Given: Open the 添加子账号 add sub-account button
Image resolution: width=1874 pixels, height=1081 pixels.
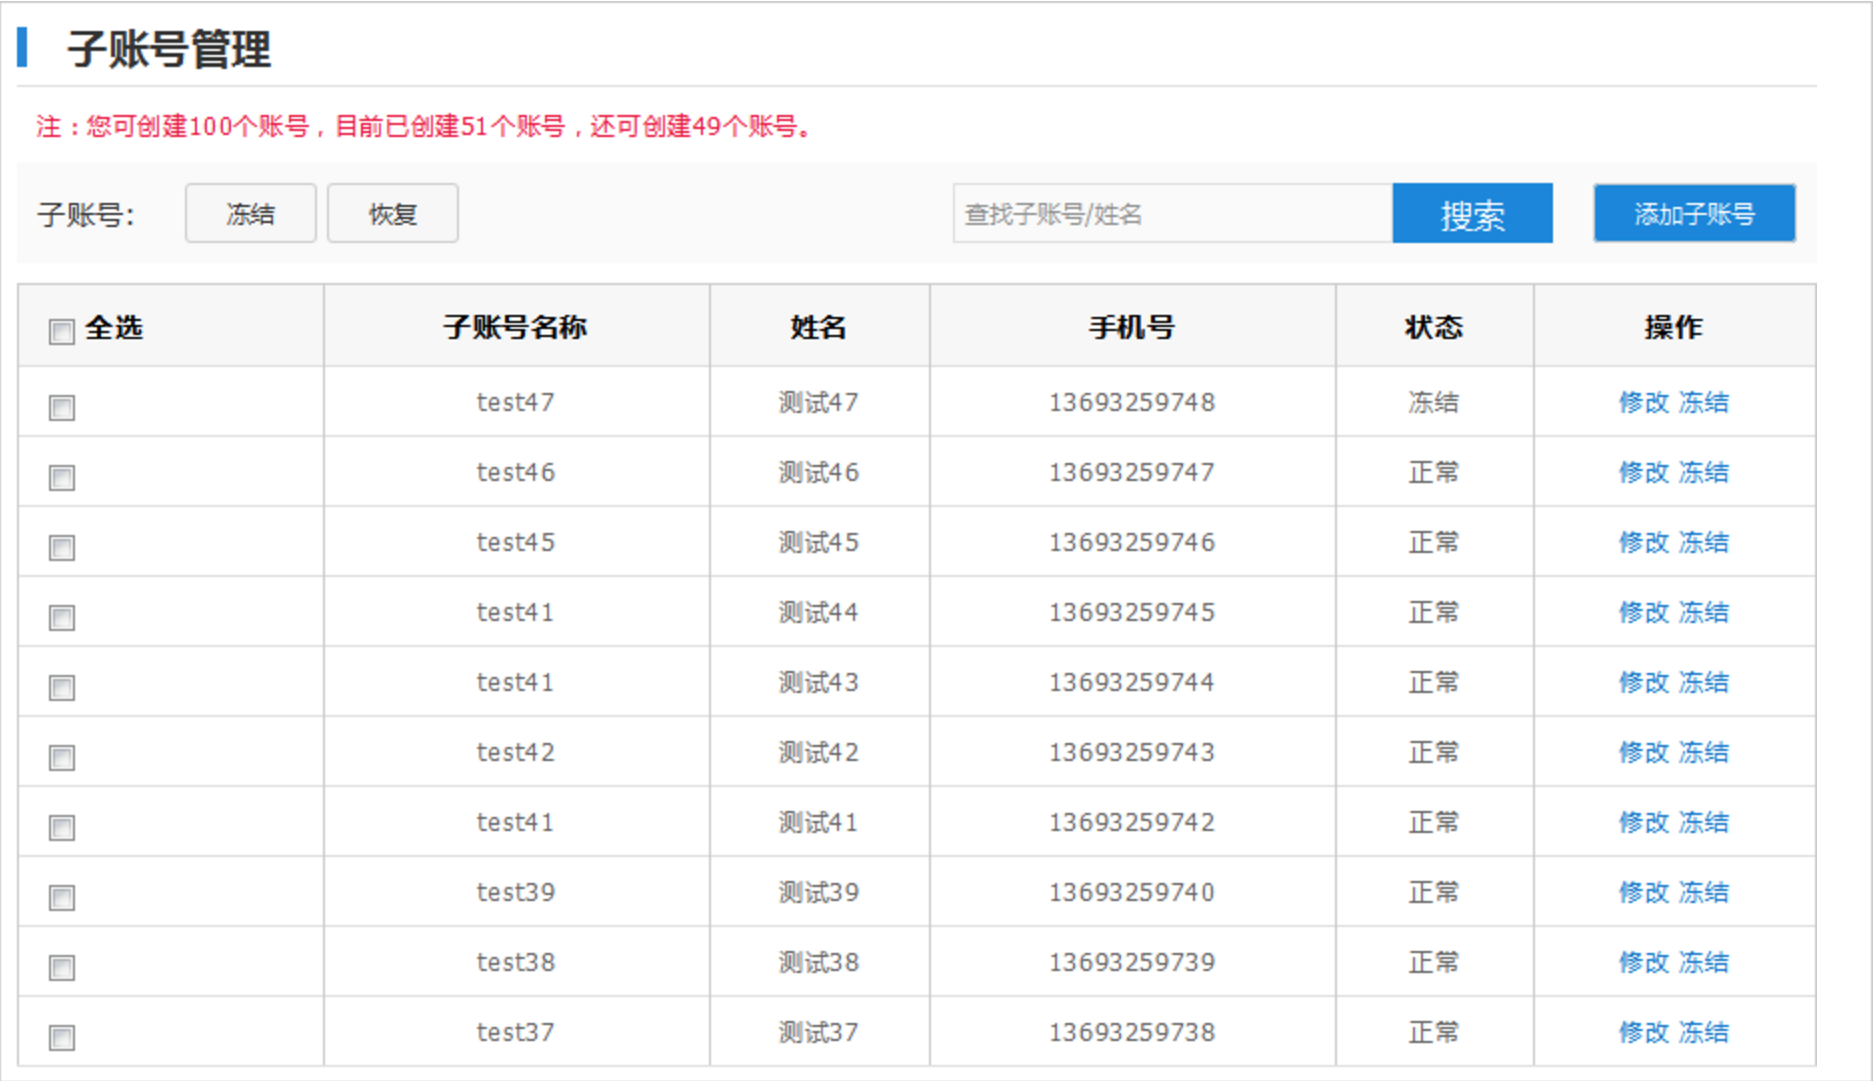Looking at the screenshot, I should pos(1693,214).
